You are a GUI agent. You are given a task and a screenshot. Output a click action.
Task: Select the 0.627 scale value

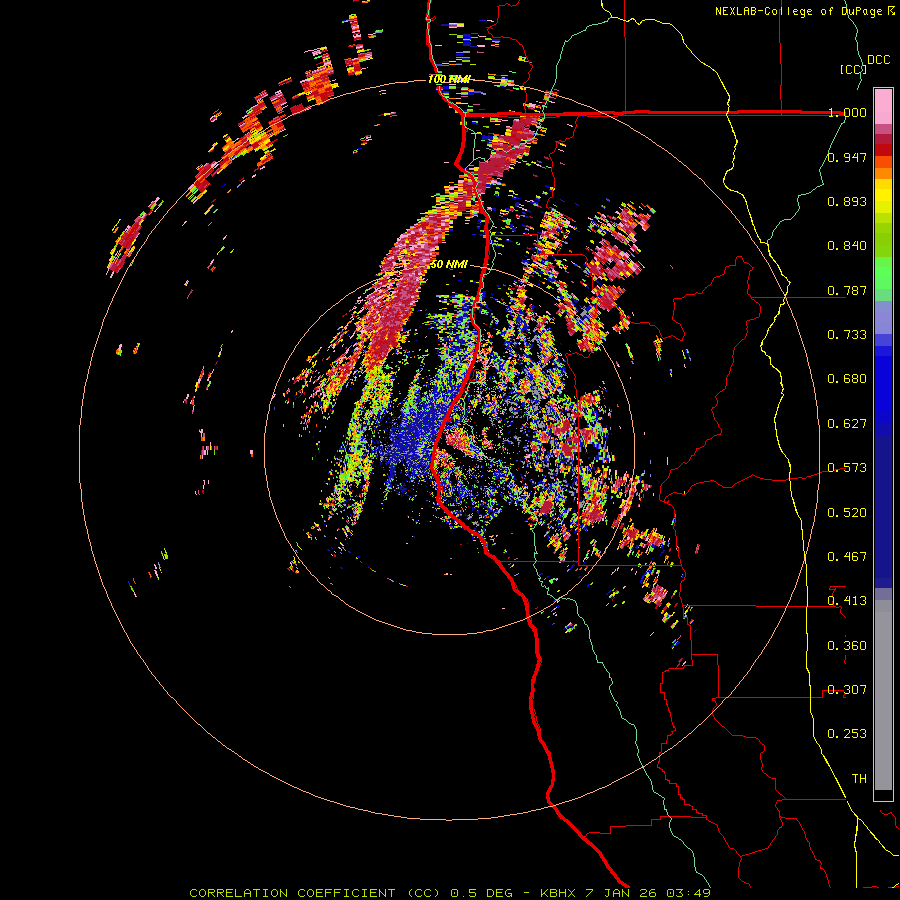[847, 424]
